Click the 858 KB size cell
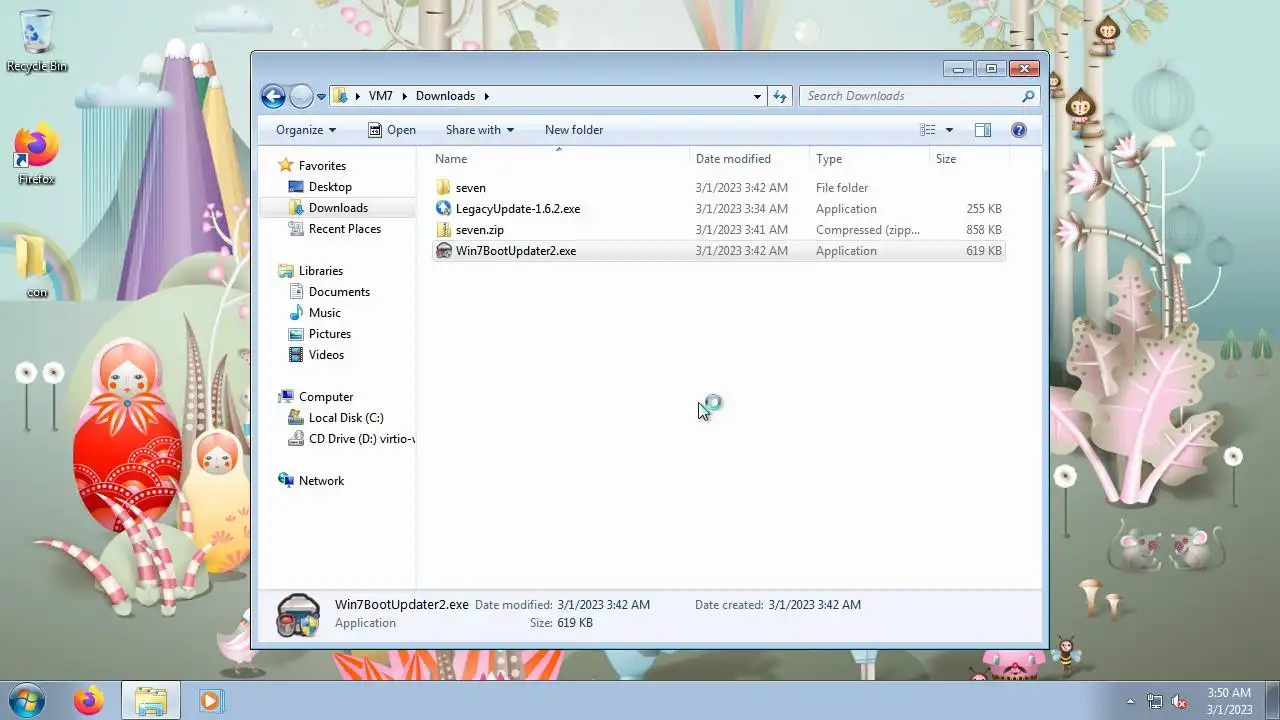The width and height of the screenshot is (1280, 720). (984, 230)
